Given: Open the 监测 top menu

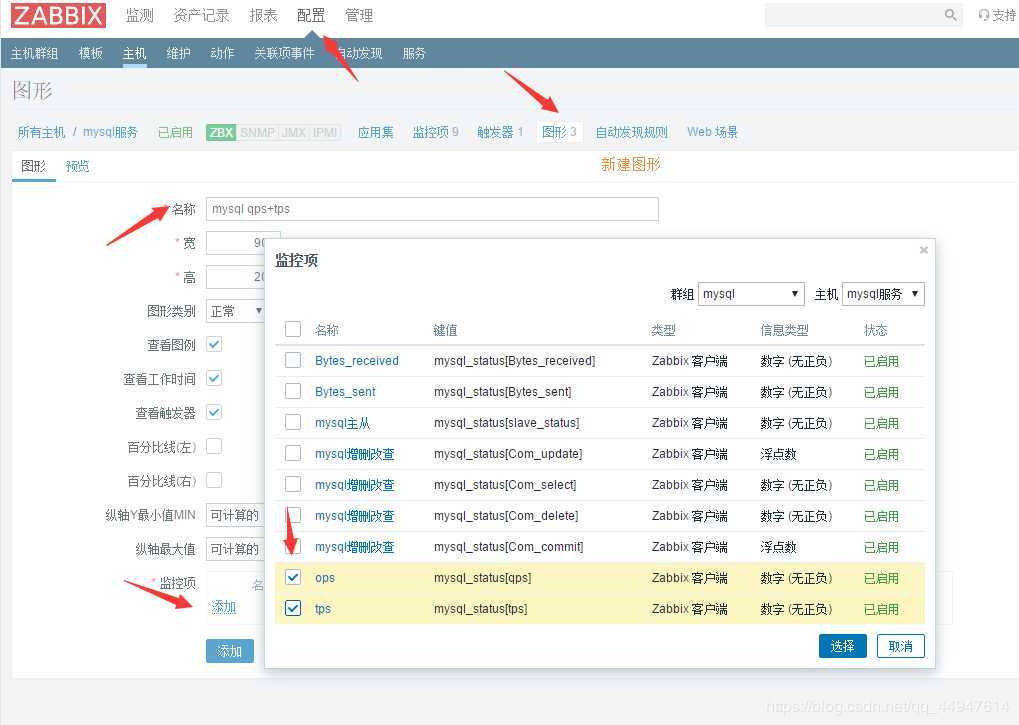Looking at the screenshot, I should 140,16.
